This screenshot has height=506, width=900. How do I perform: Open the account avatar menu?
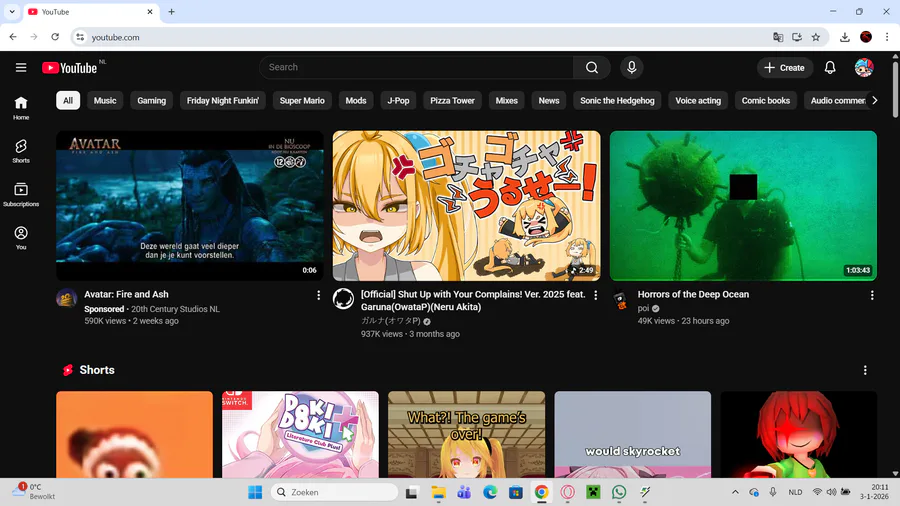point(864,68)
